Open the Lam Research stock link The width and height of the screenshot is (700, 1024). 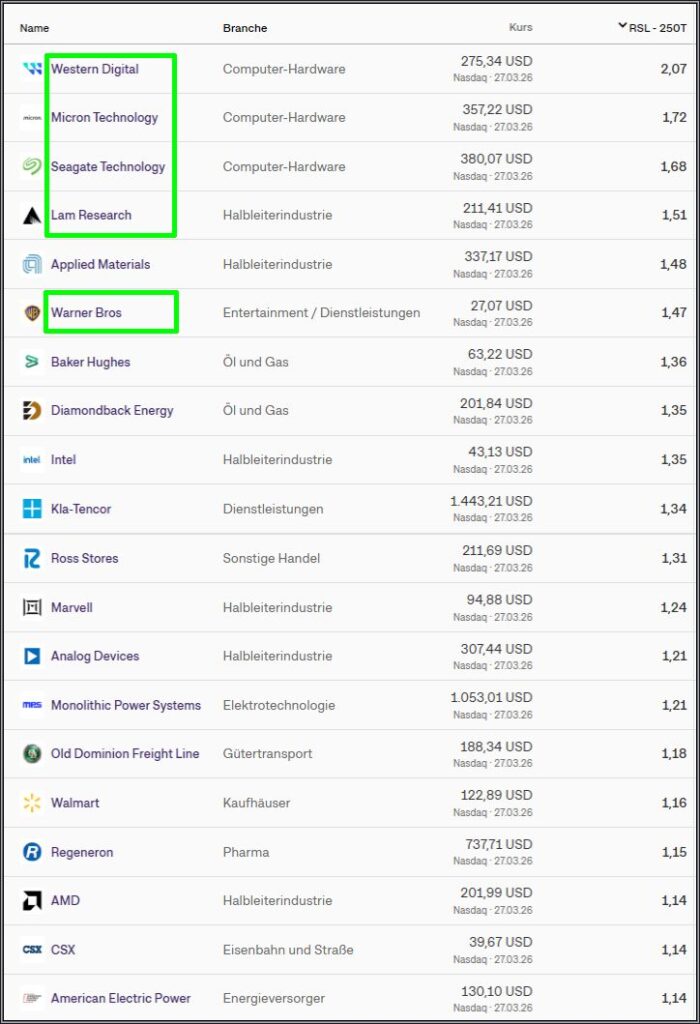tap(91, 215)
